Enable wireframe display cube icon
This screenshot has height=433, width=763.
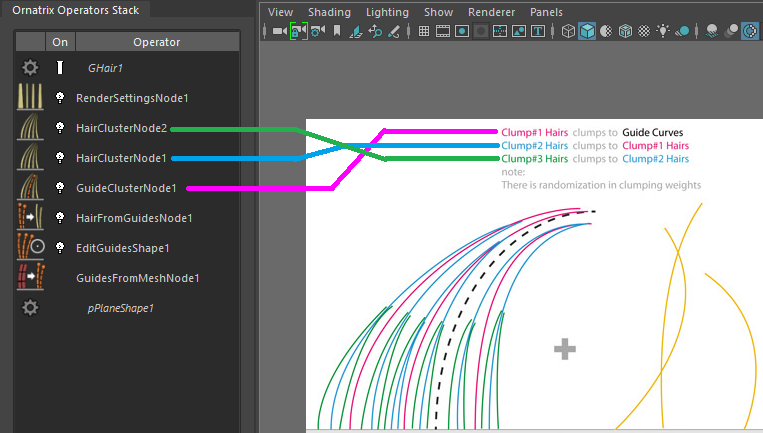click(x=568, y=31)
